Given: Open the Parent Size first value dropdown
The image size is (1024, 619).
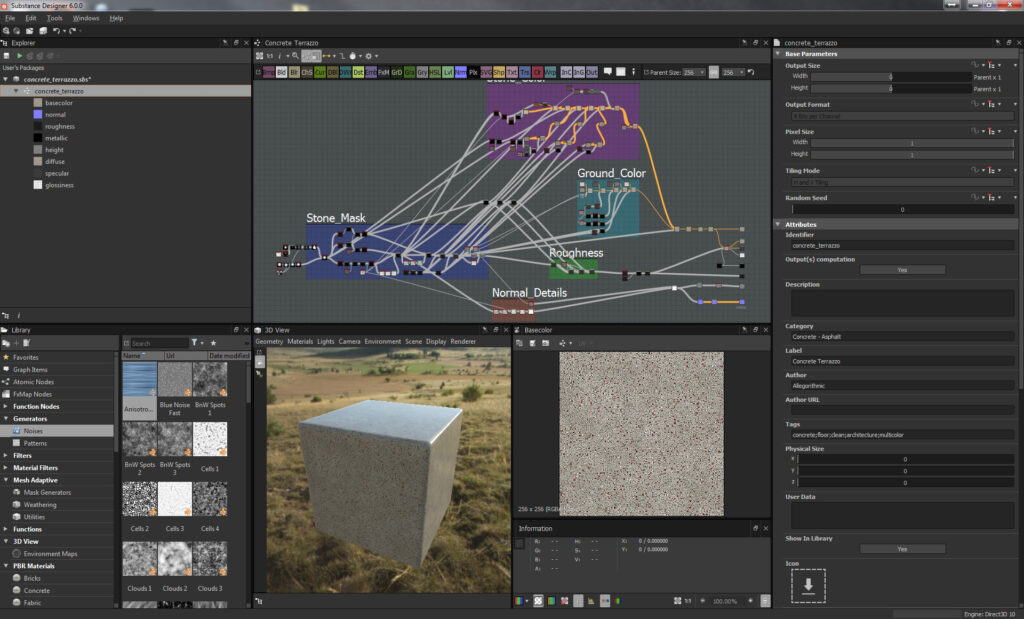Looking at the screenshot, I should [694, 72].
